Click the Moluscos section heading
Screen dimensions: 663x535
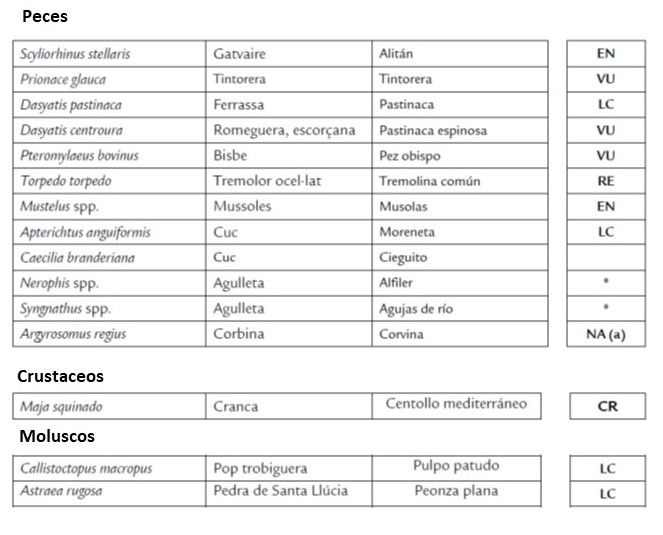(54, 436)
